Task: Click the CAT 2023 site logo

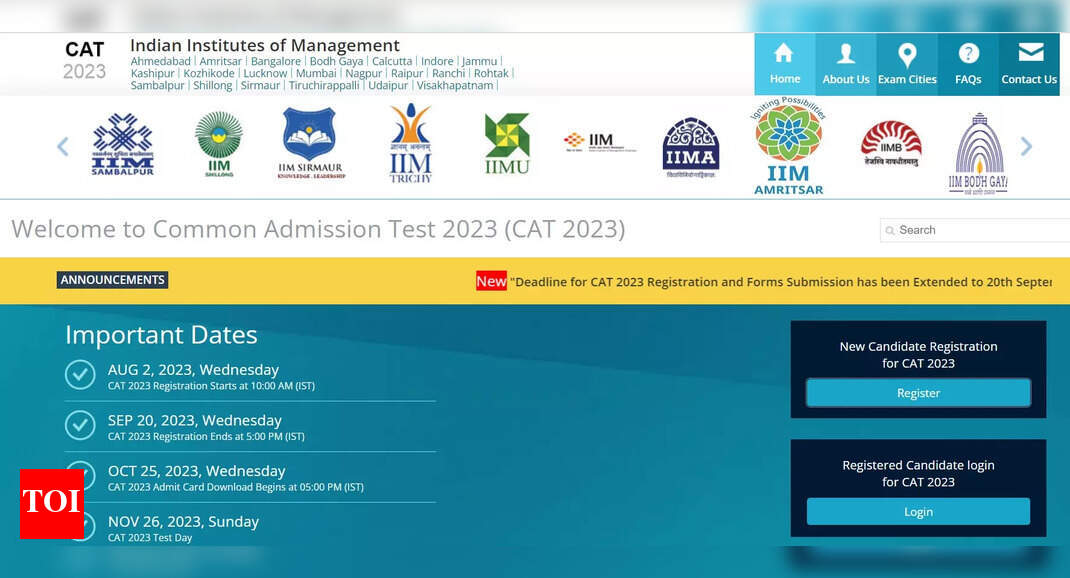Action: [x=85, y=61]
